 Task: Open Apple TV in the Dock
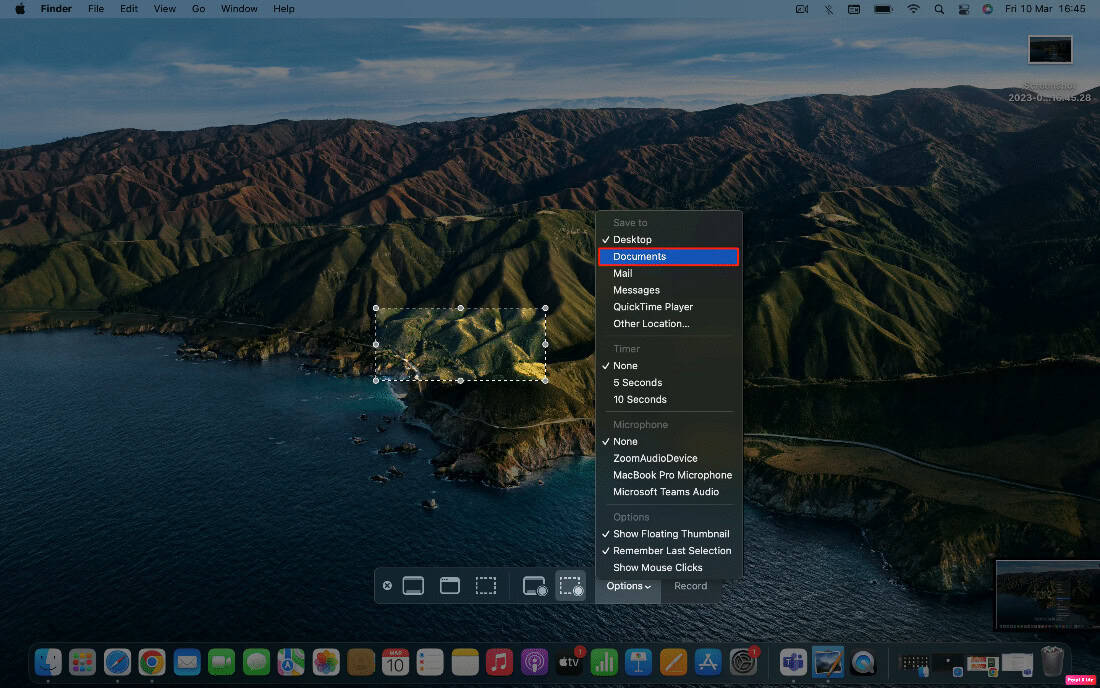[569, 661]
